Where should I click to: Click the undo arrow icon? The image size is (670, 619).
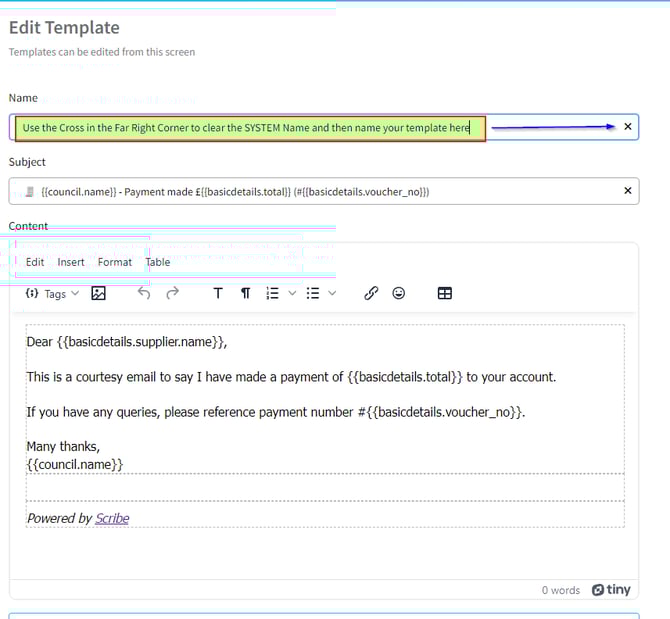(144, 294)
